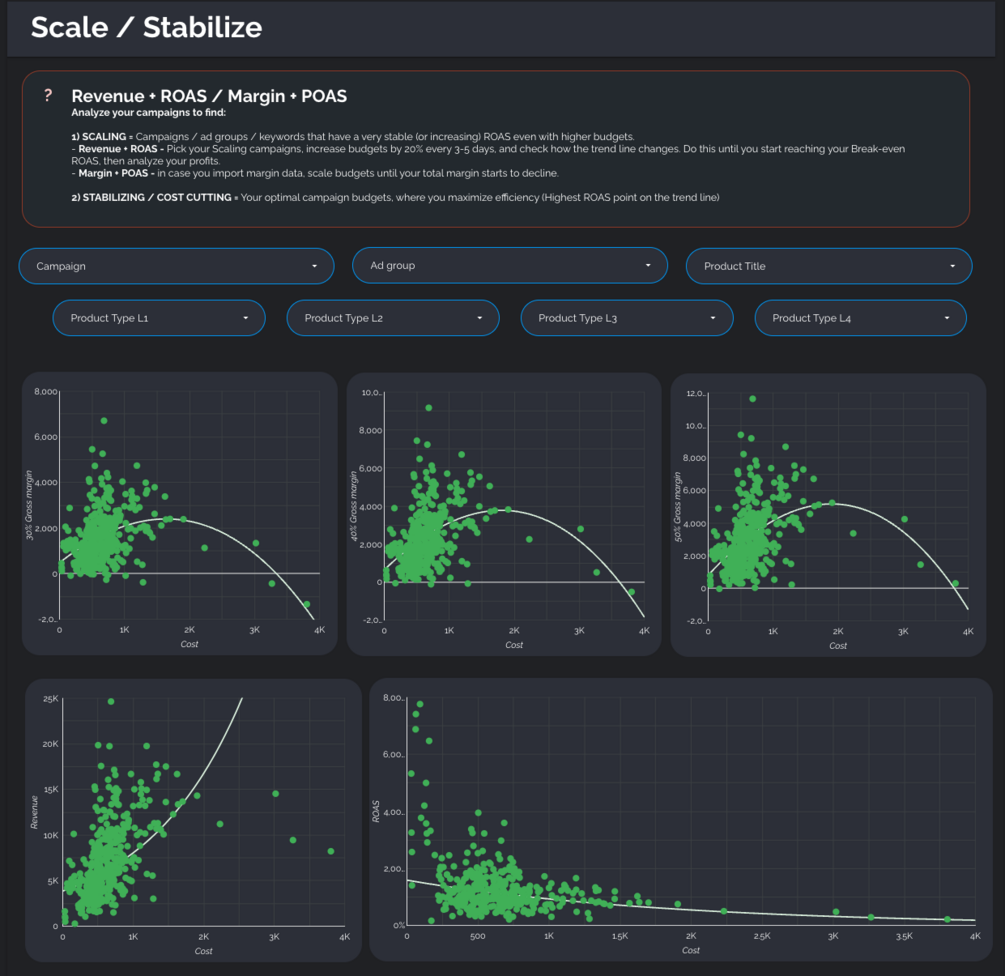Click the 40% Gross margin scatter chart
The image size is (1005, 976).
[x=504, y=514]
